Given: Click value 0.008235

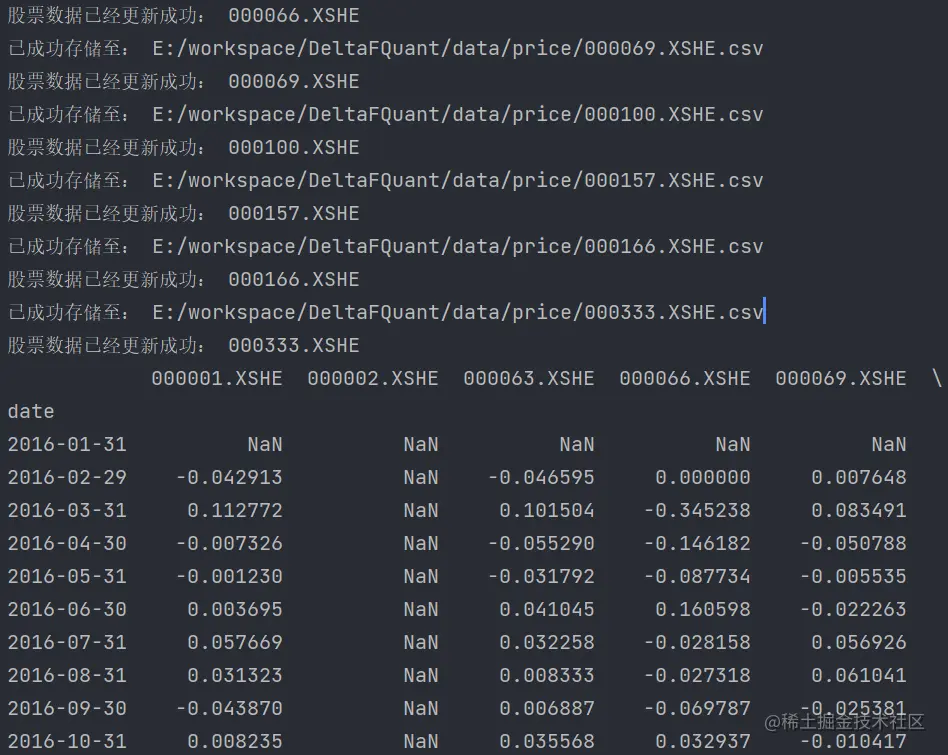Looking at the screenshot, I should (235, 741).
